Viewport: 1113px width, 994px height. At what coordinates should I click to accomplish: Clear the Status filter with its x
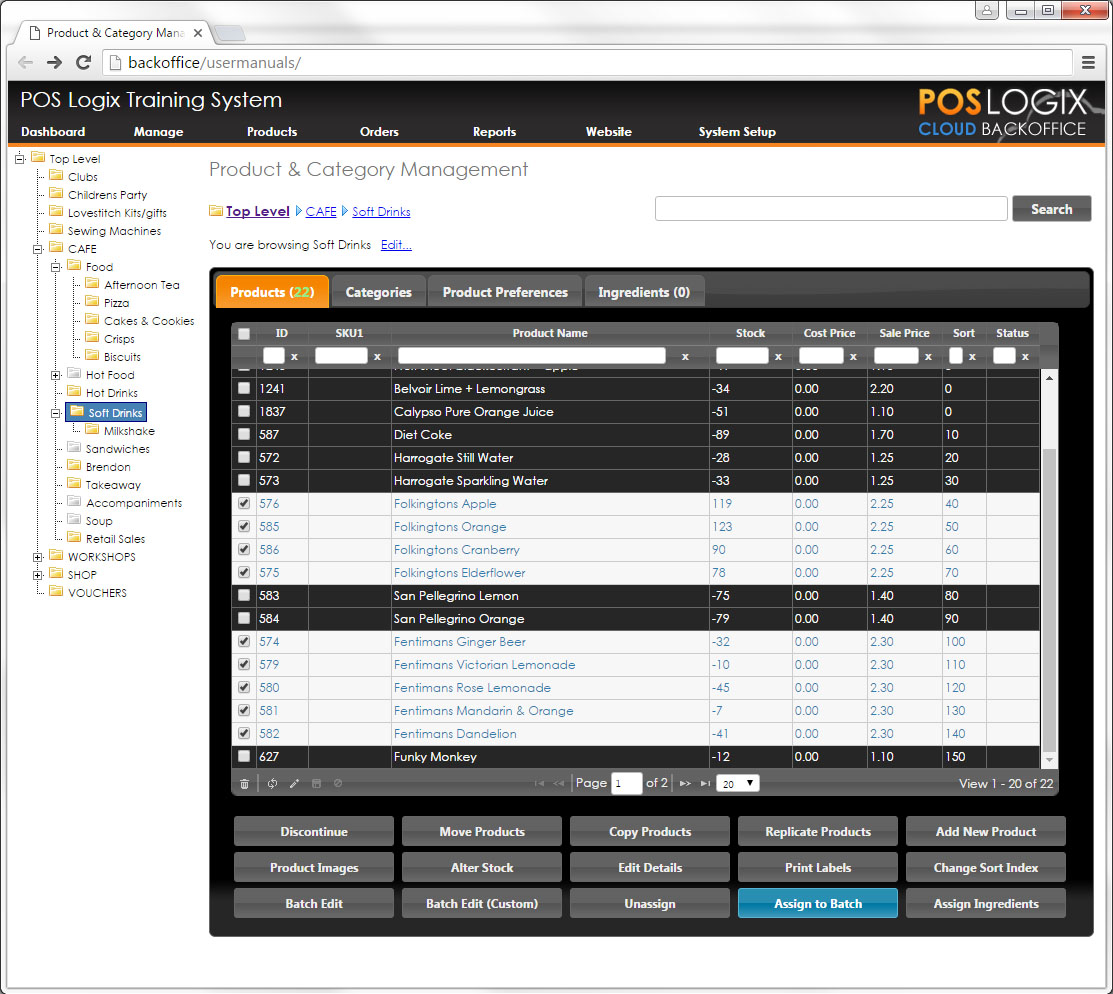click(x=1025, y=356)
